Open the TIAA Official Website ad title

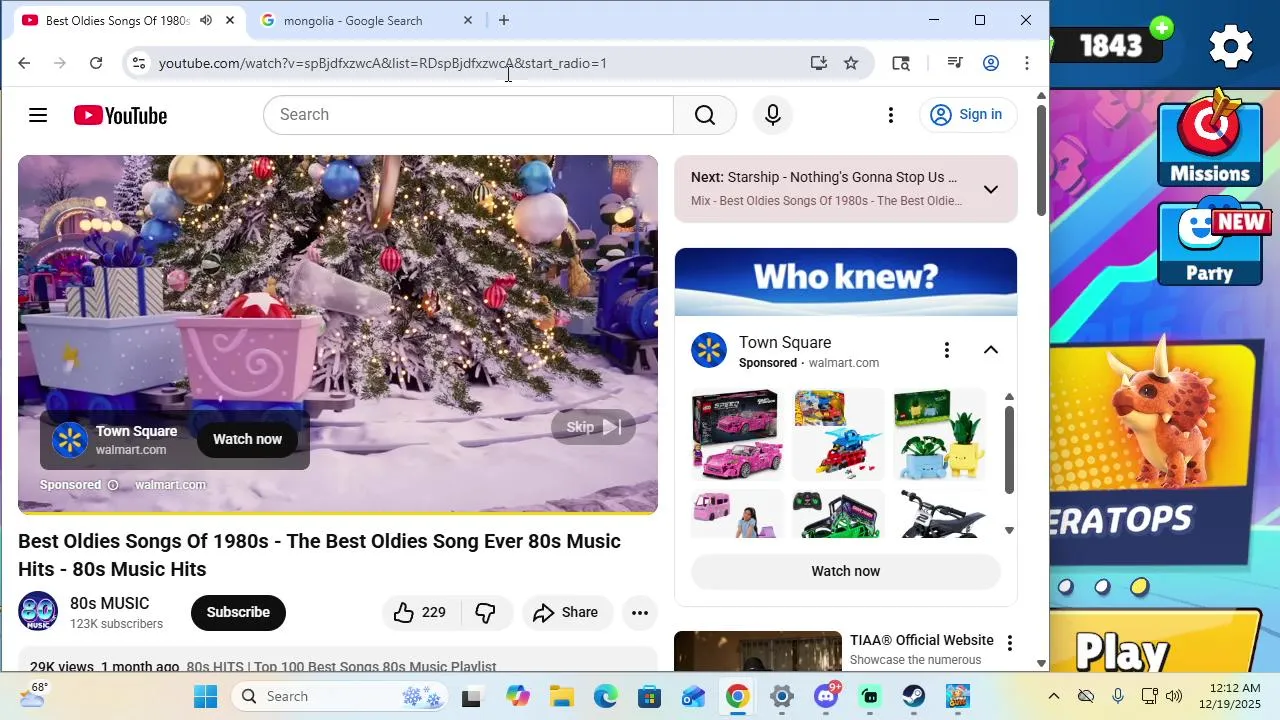[922, 641]
